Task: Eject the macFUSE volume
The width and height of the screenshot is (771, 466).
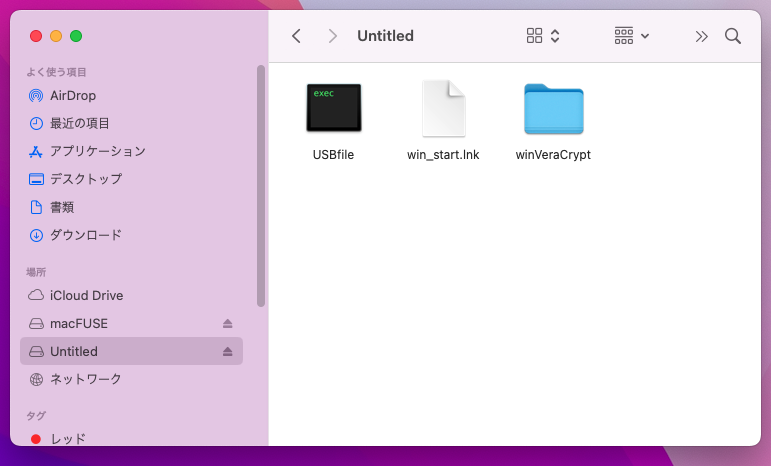Action: (x=227, y=324)
